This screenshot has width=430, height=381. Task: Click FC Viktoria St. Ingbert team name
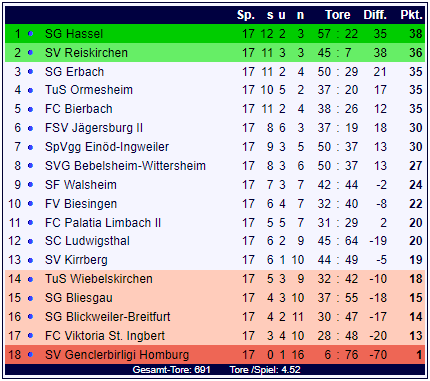coord(105,336)
